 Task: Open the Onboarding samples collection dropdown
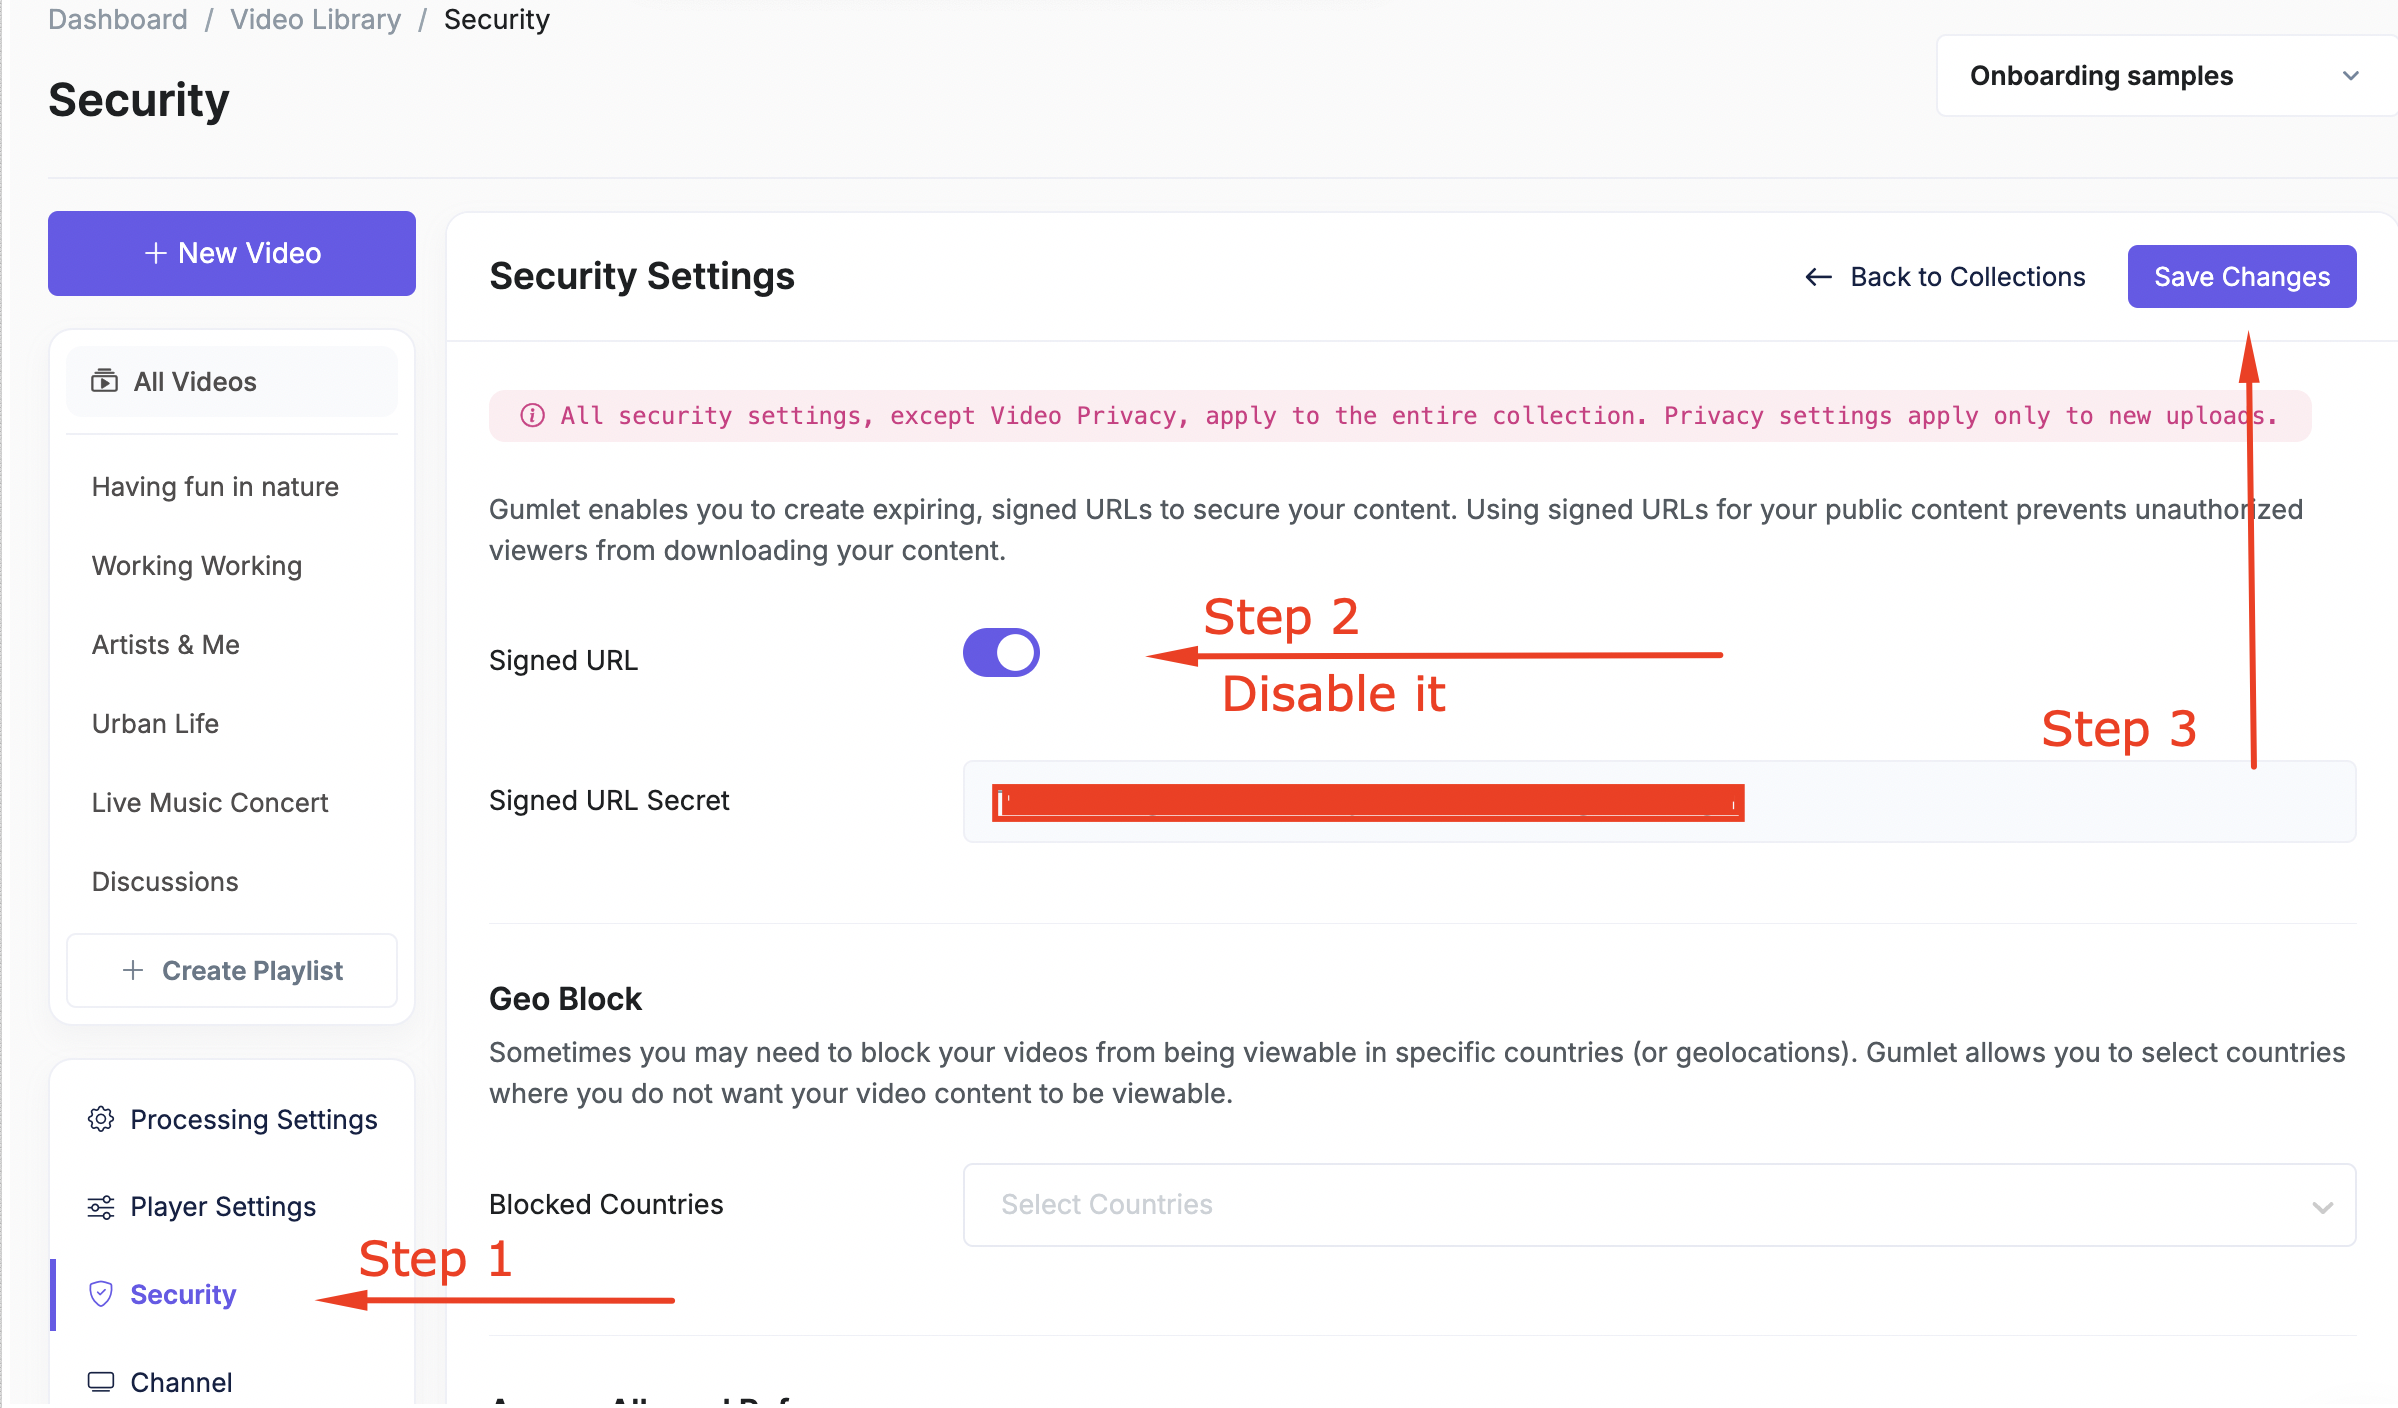point(2166,76)
